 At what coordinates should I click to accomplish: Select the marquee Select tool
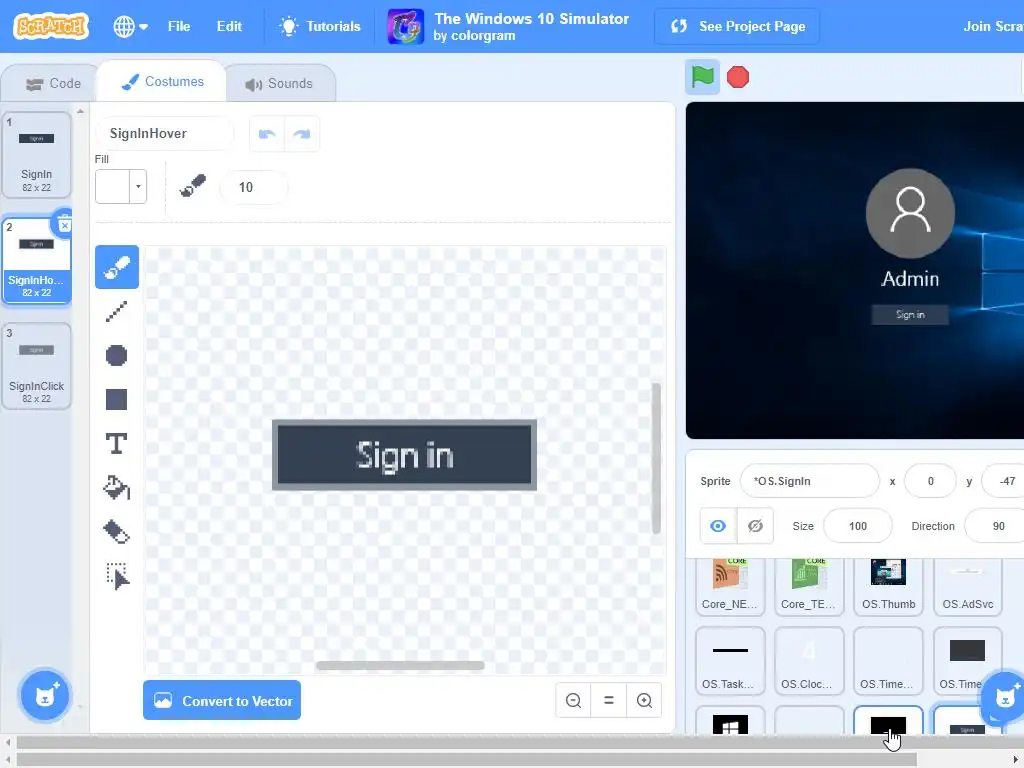117,576
